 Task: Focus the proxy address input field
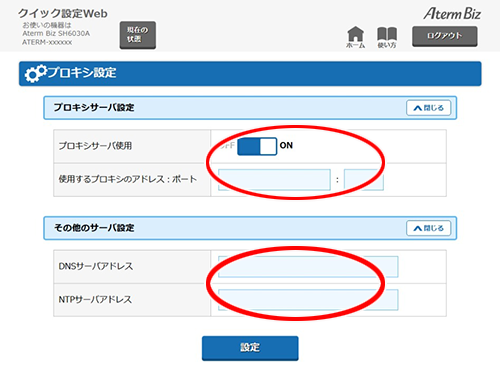[274, 180]
